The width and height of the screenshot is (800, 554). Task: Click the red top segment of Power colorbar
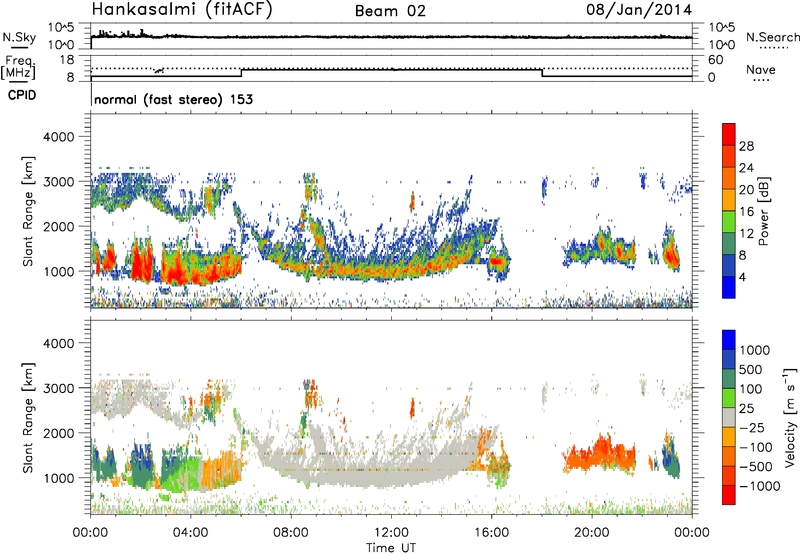tap(729, 134)
